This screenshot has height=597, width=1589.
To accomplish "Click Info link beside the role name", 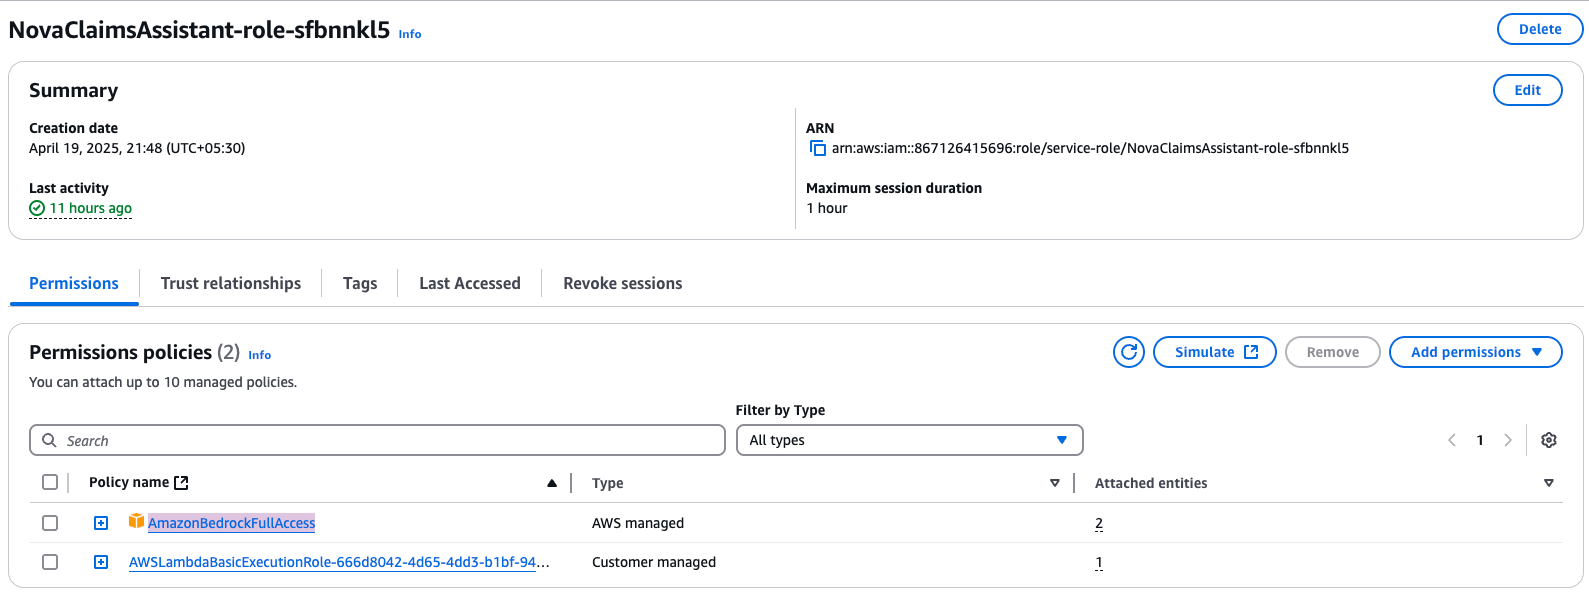I will point(410,34).
